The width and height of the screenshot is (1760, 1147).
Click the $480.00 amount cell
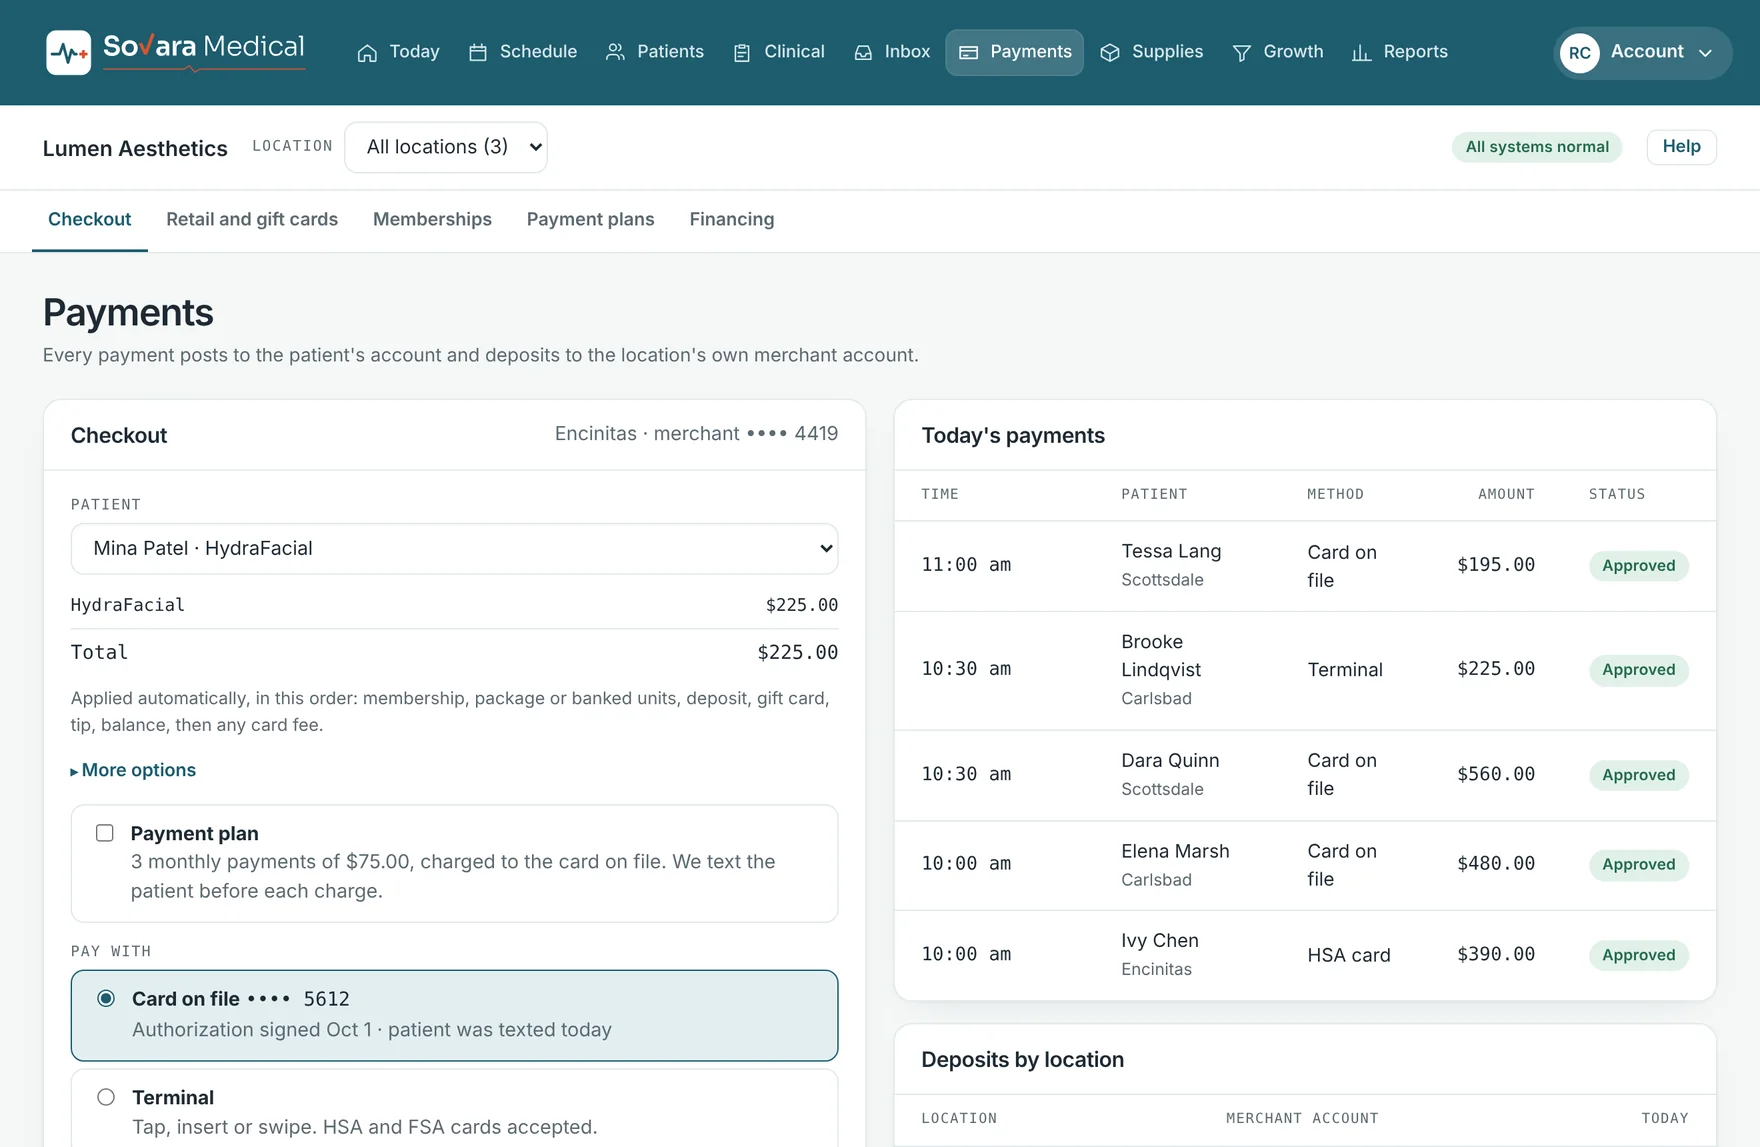point(1496,864)
